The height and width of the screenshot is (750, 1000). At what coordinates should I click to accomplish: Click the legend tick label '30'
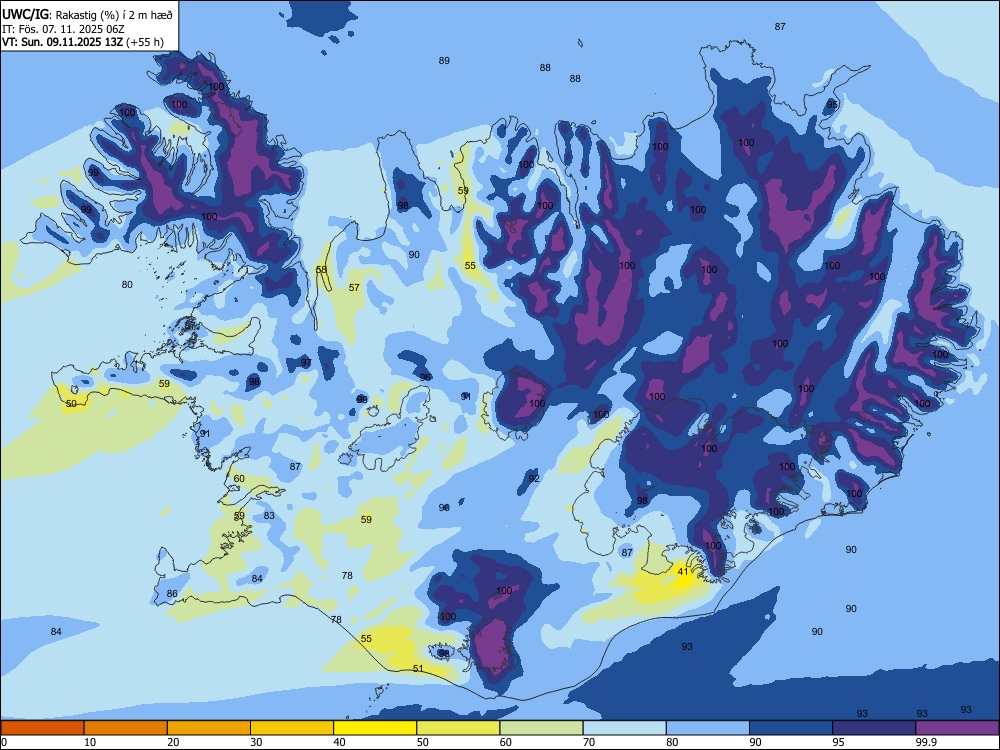(x=256, y=742)
